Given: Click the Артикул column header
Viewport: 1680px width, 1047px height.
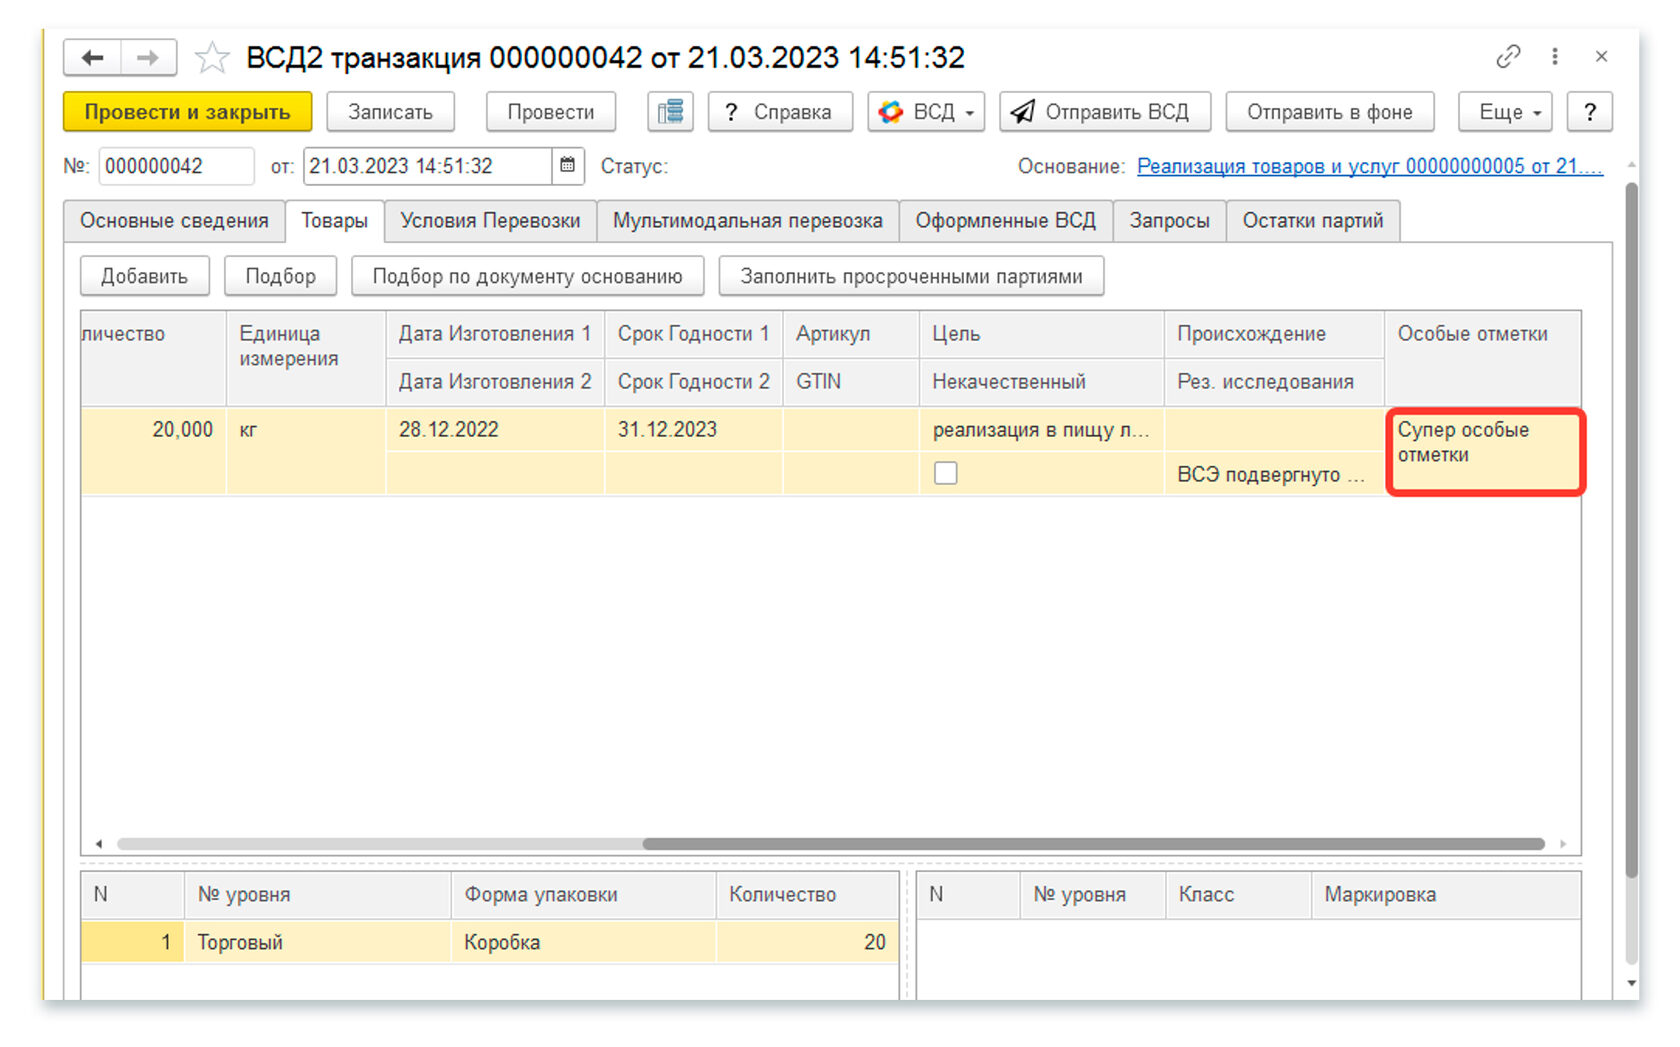Looking at the screenshot, I should click(850, 334).
